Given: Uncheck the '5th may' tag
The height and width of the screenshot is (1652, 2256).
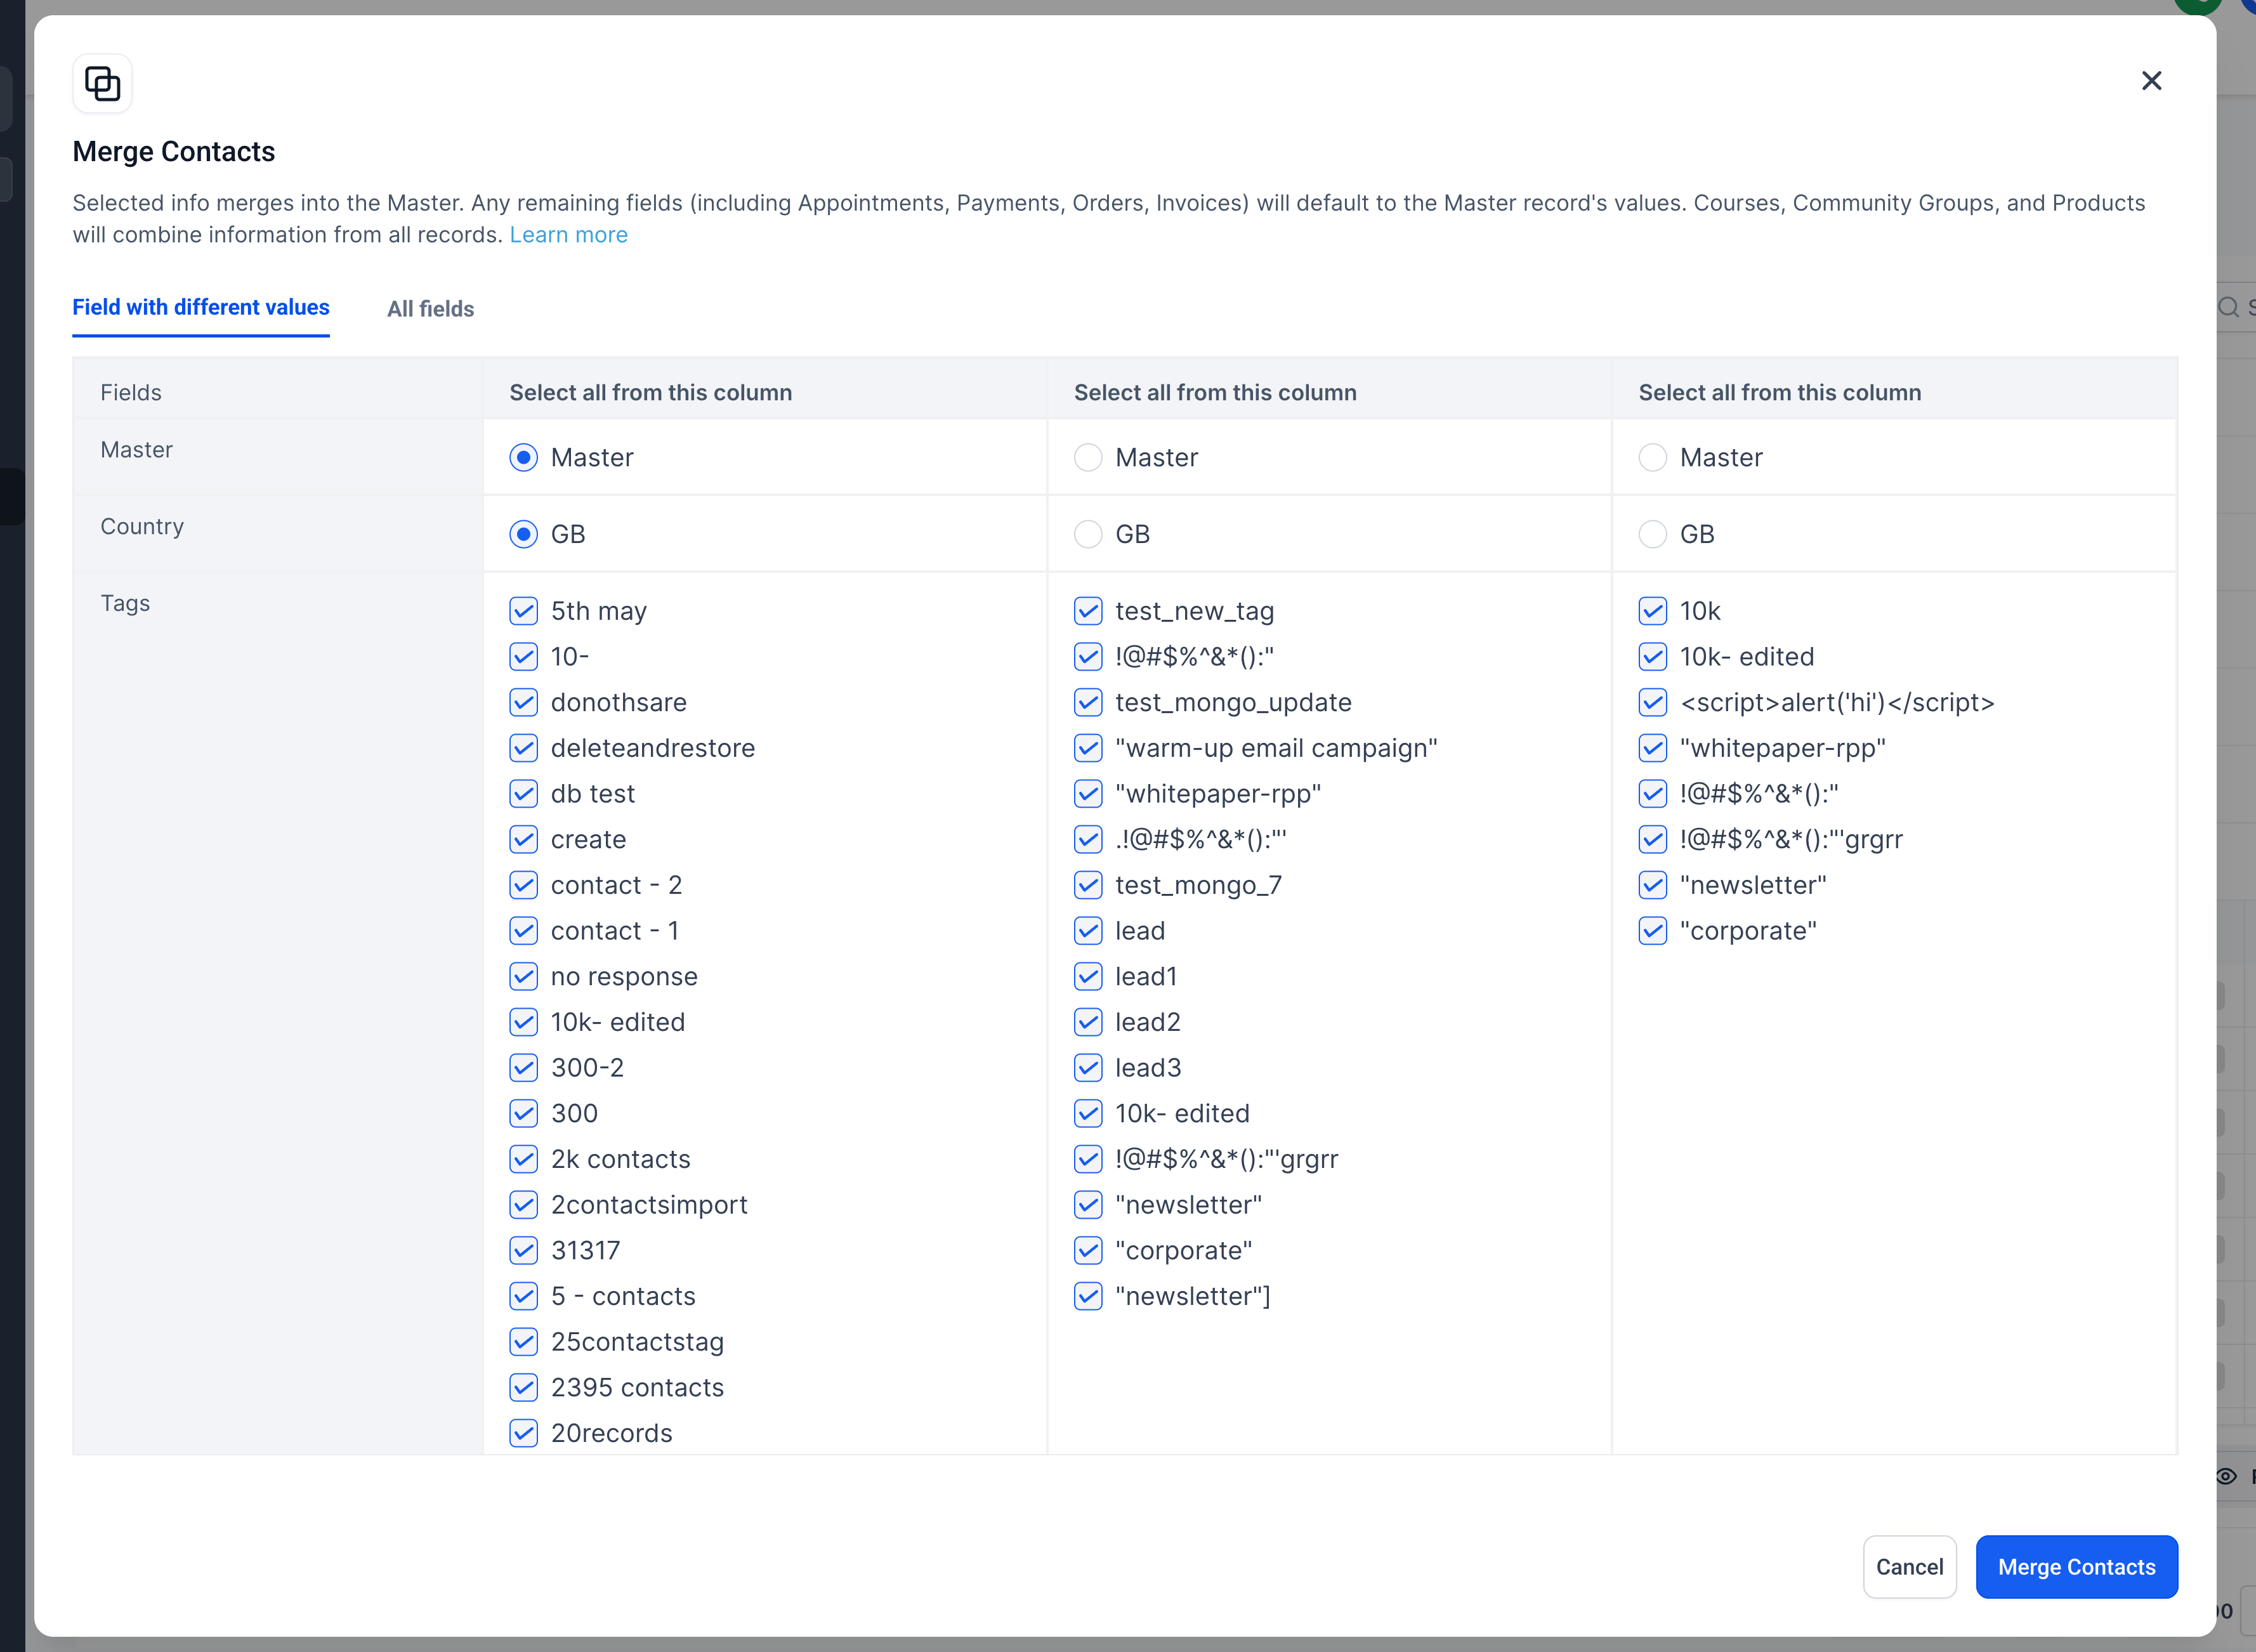Looking at the screenshot, I should tap(523, 611).
